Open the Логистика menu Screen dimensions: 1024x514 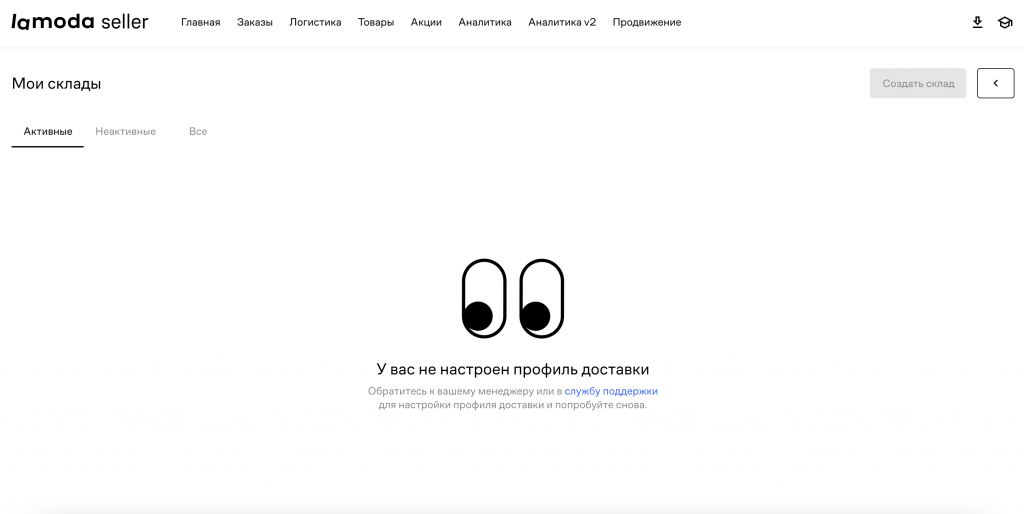tap(315, 22)
